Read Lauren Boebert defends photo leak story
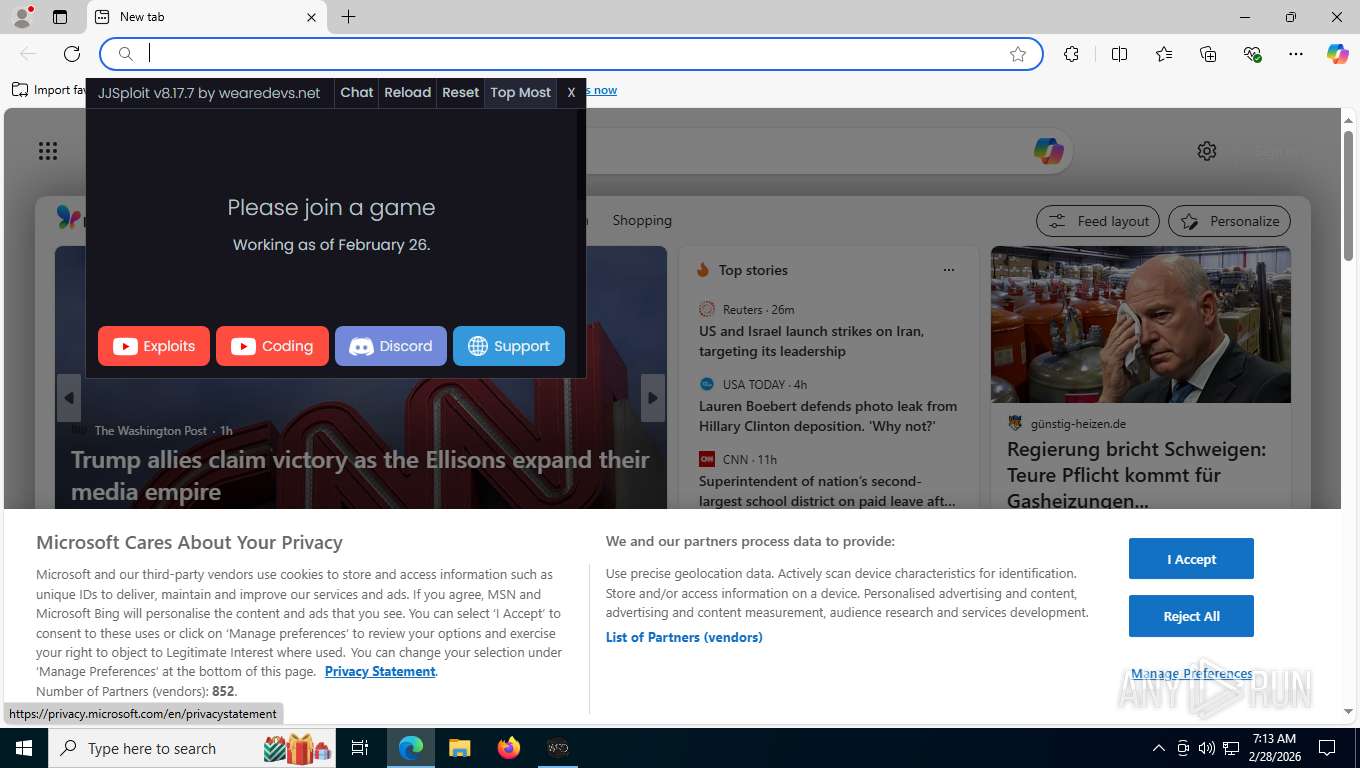Screen dimensions: 1360x768 (828, 416)
